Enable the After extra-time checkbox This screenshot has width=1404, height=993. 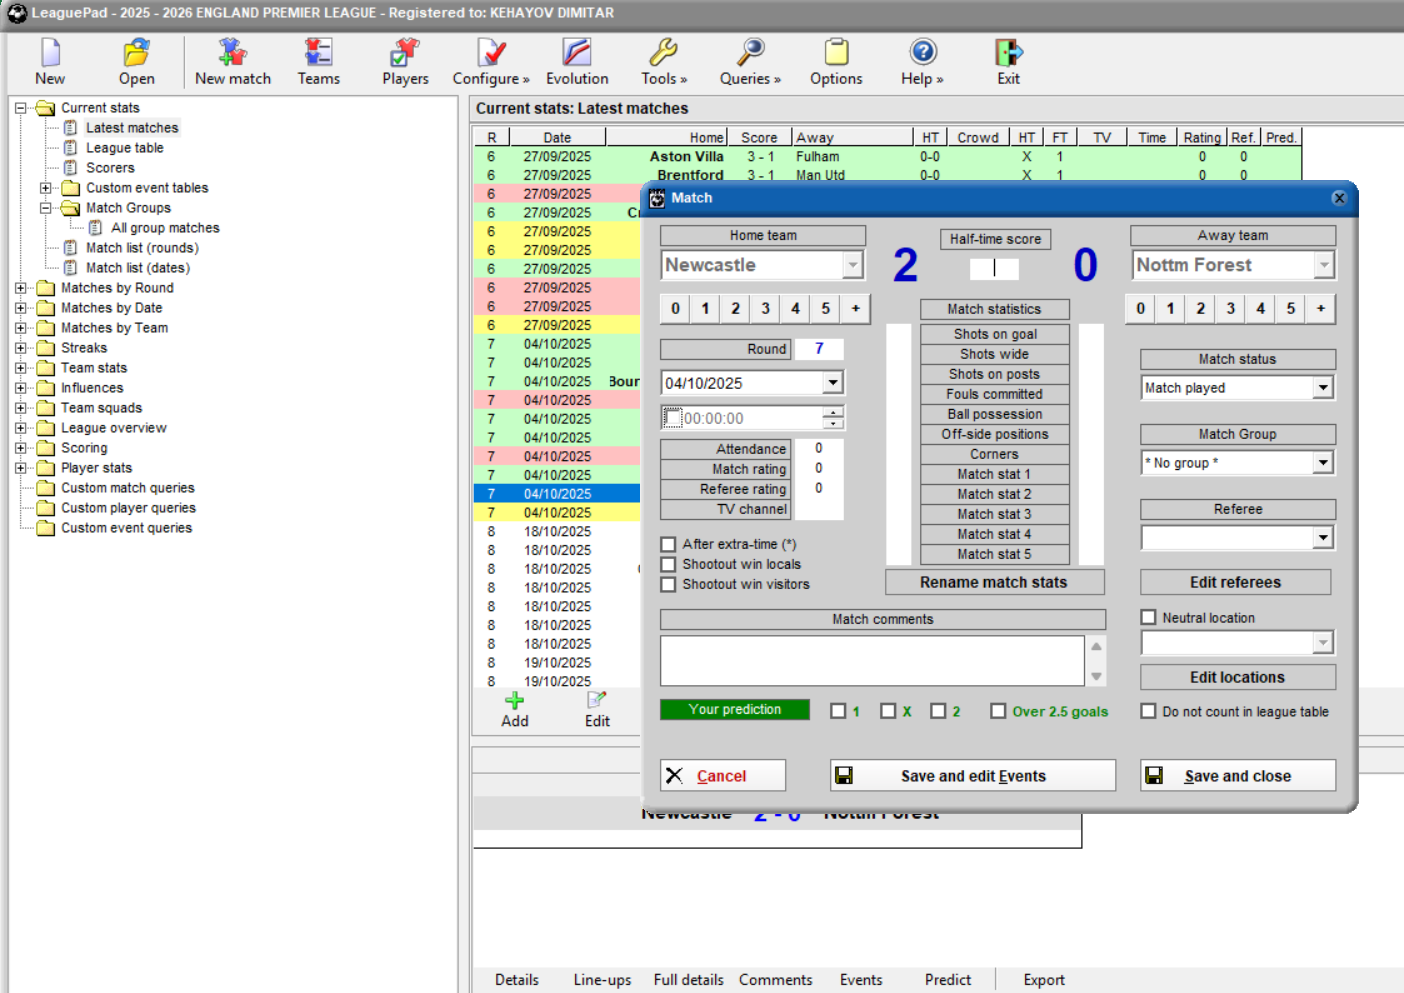[668, 543]
